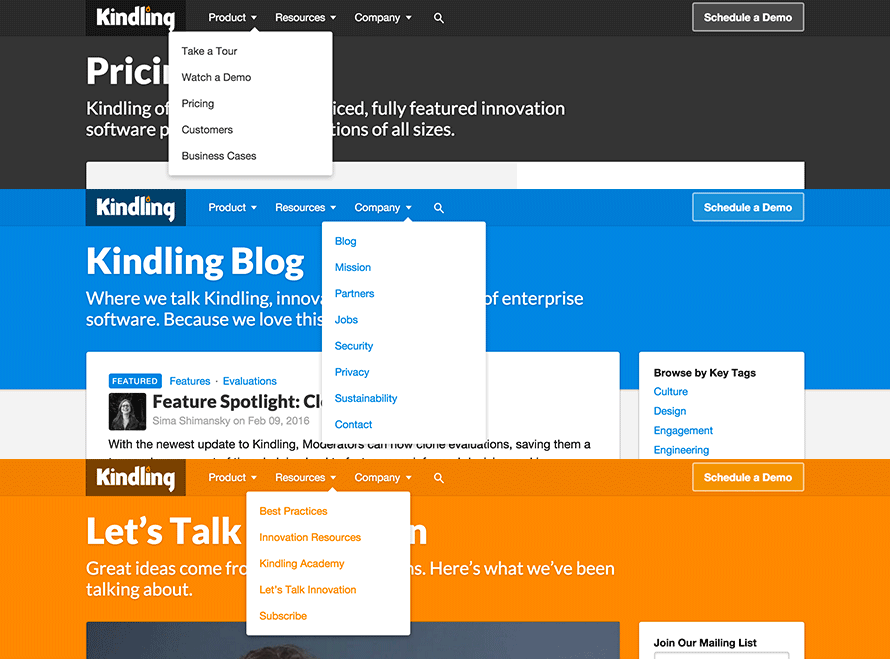Browse posts tagged Culture
The width and height of the screenshot is (890, 659).
(670, 392)
